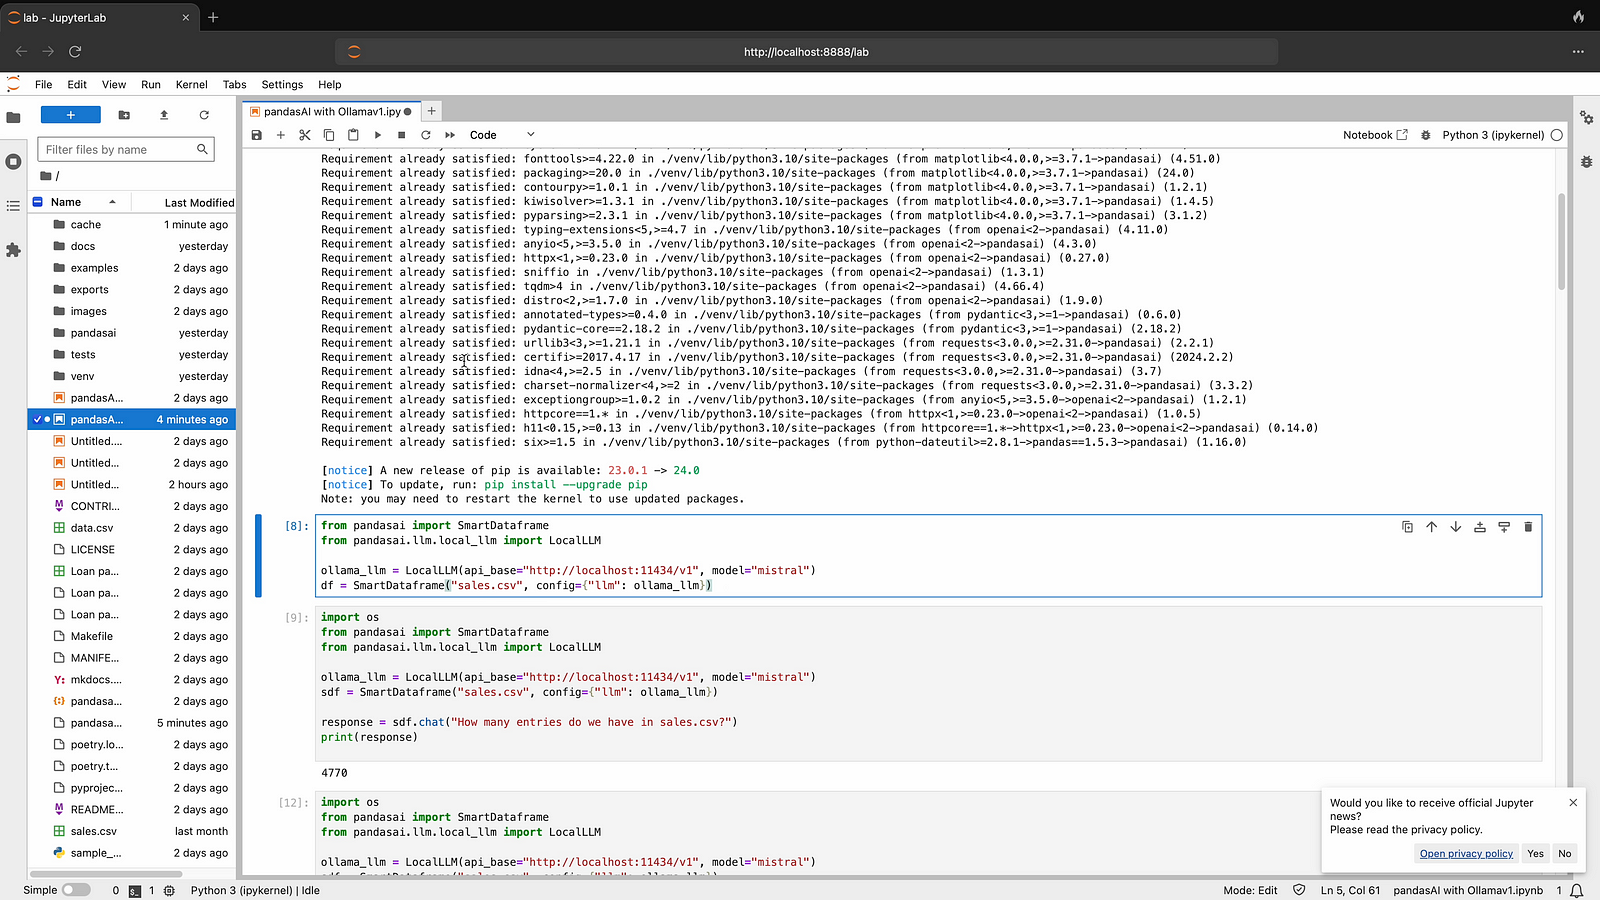The image size is (1600, 900).
Task: Duplicate the active cell using the copy icon
Action: coord(1407,527)
